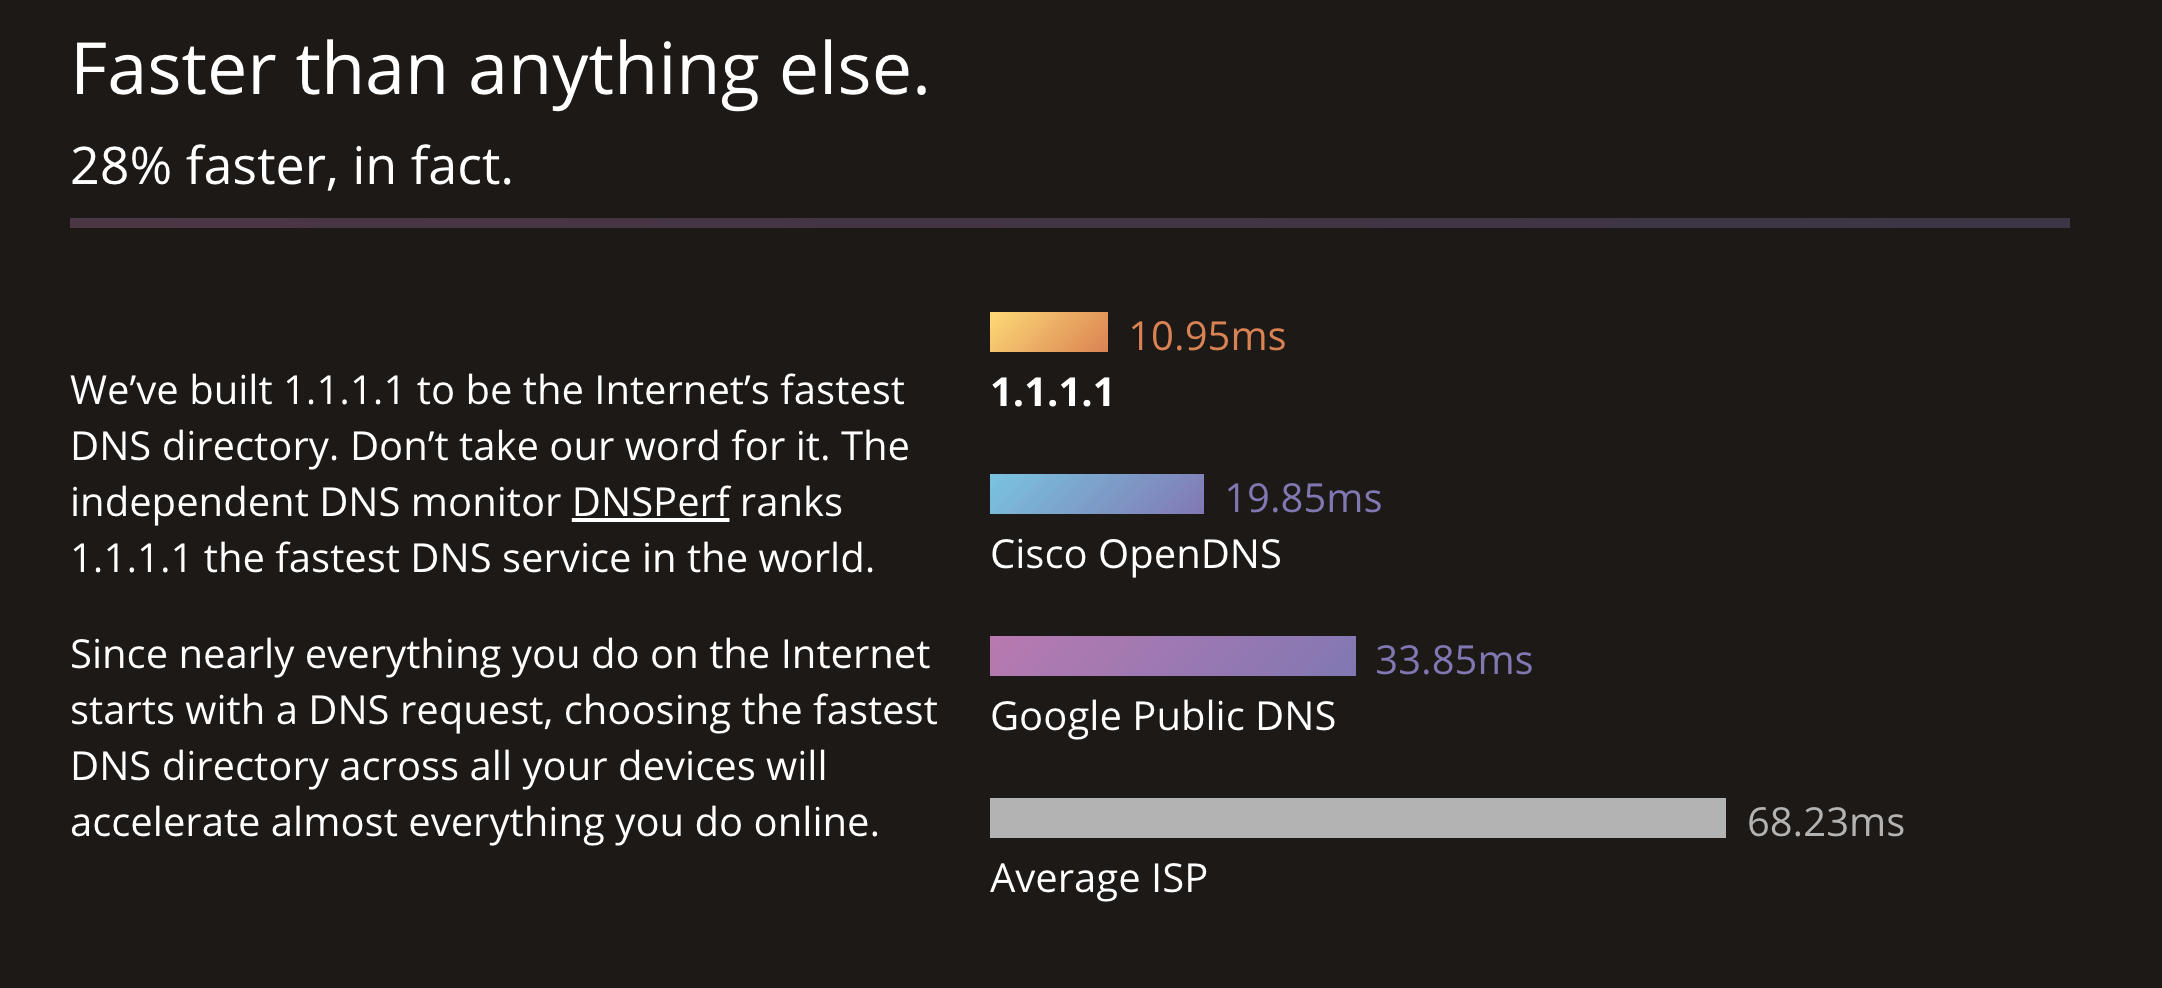The image size is (2162, 988).
Task: Click the text 'accelerate almost everything you do online'
Action: [x=475, y=822]
